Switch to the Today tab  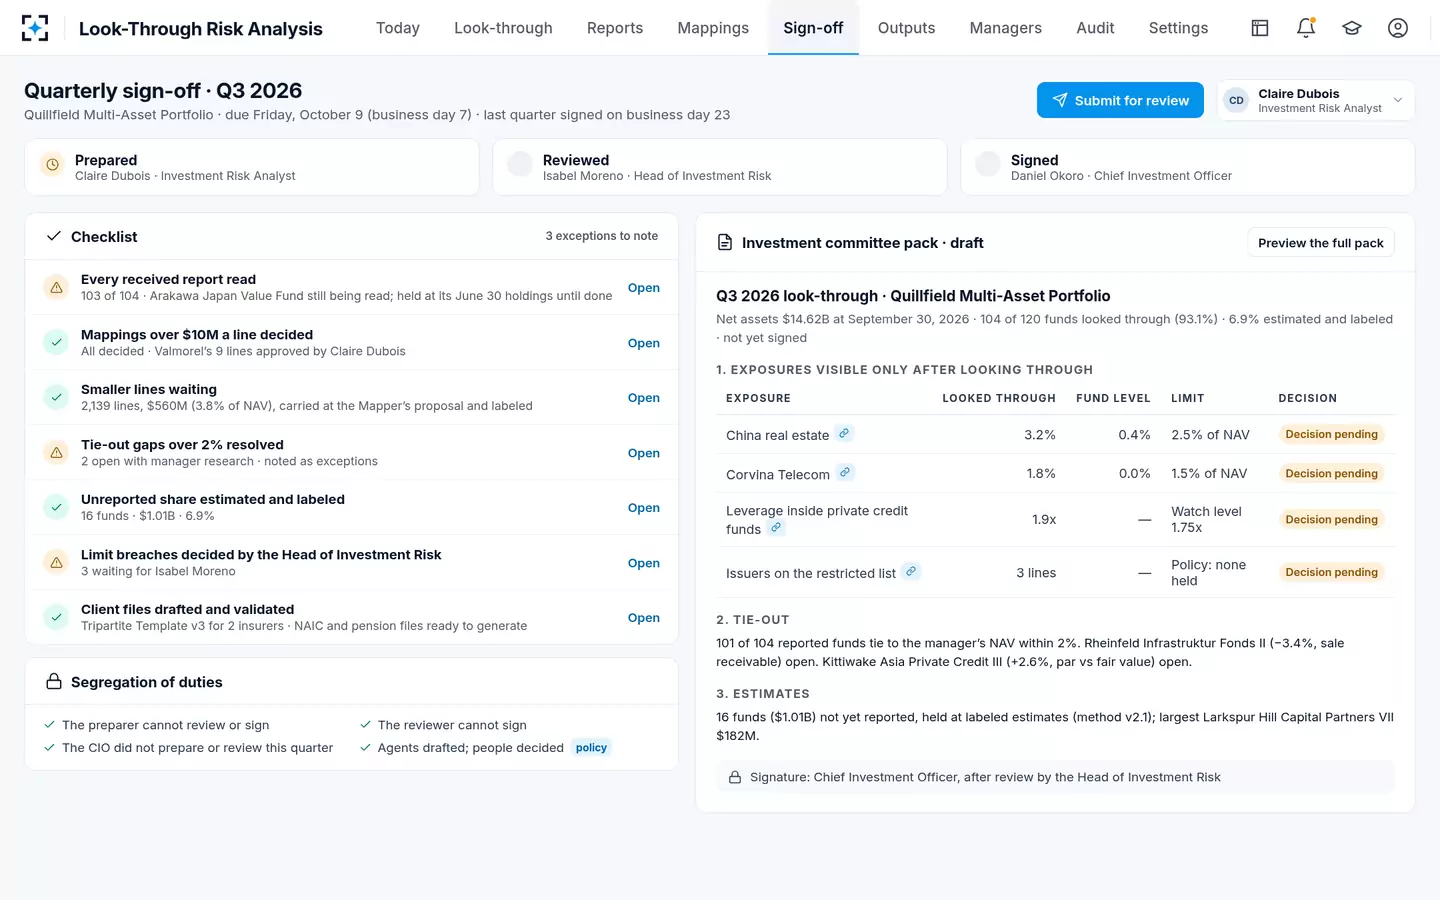coord(398,28)
